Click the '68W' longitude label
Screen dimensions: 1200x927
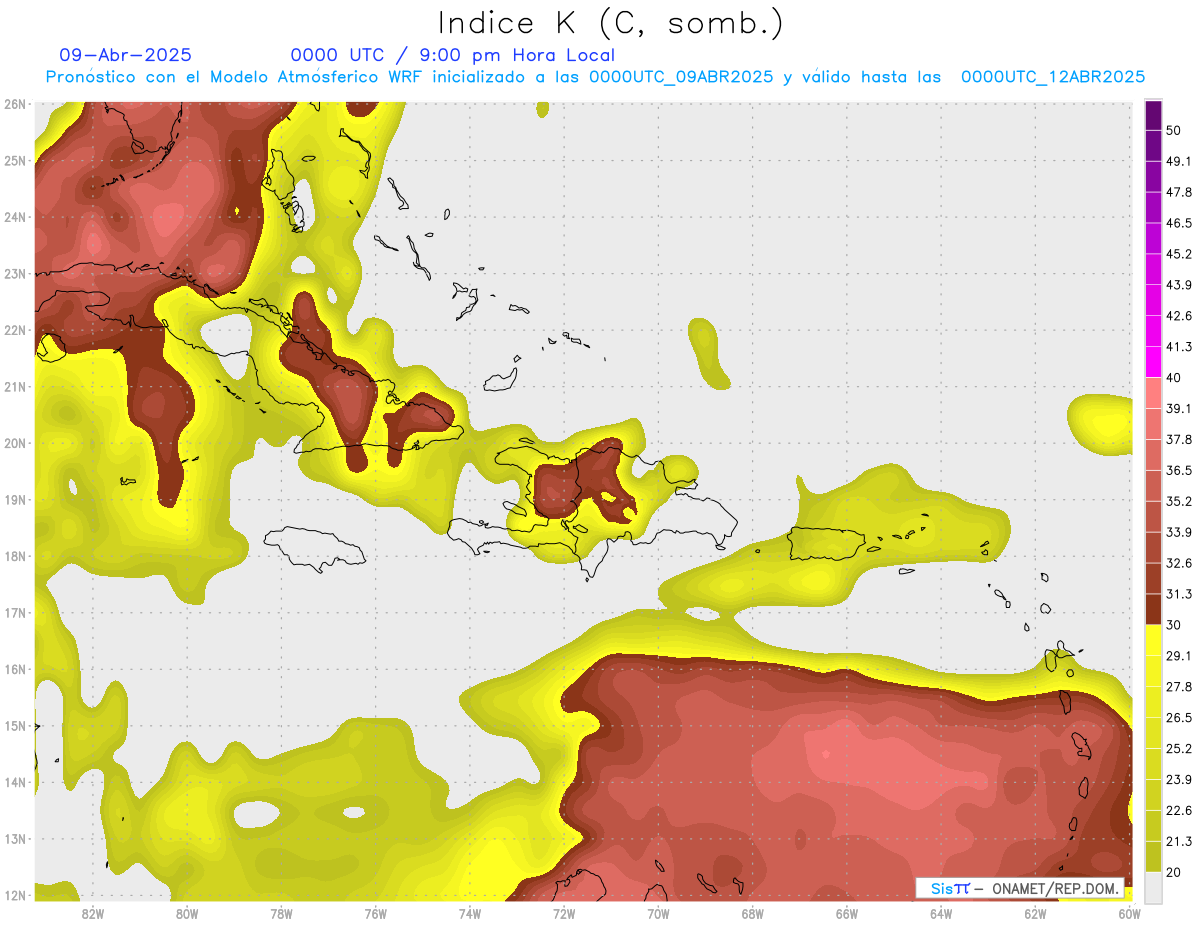pos(753,913)
